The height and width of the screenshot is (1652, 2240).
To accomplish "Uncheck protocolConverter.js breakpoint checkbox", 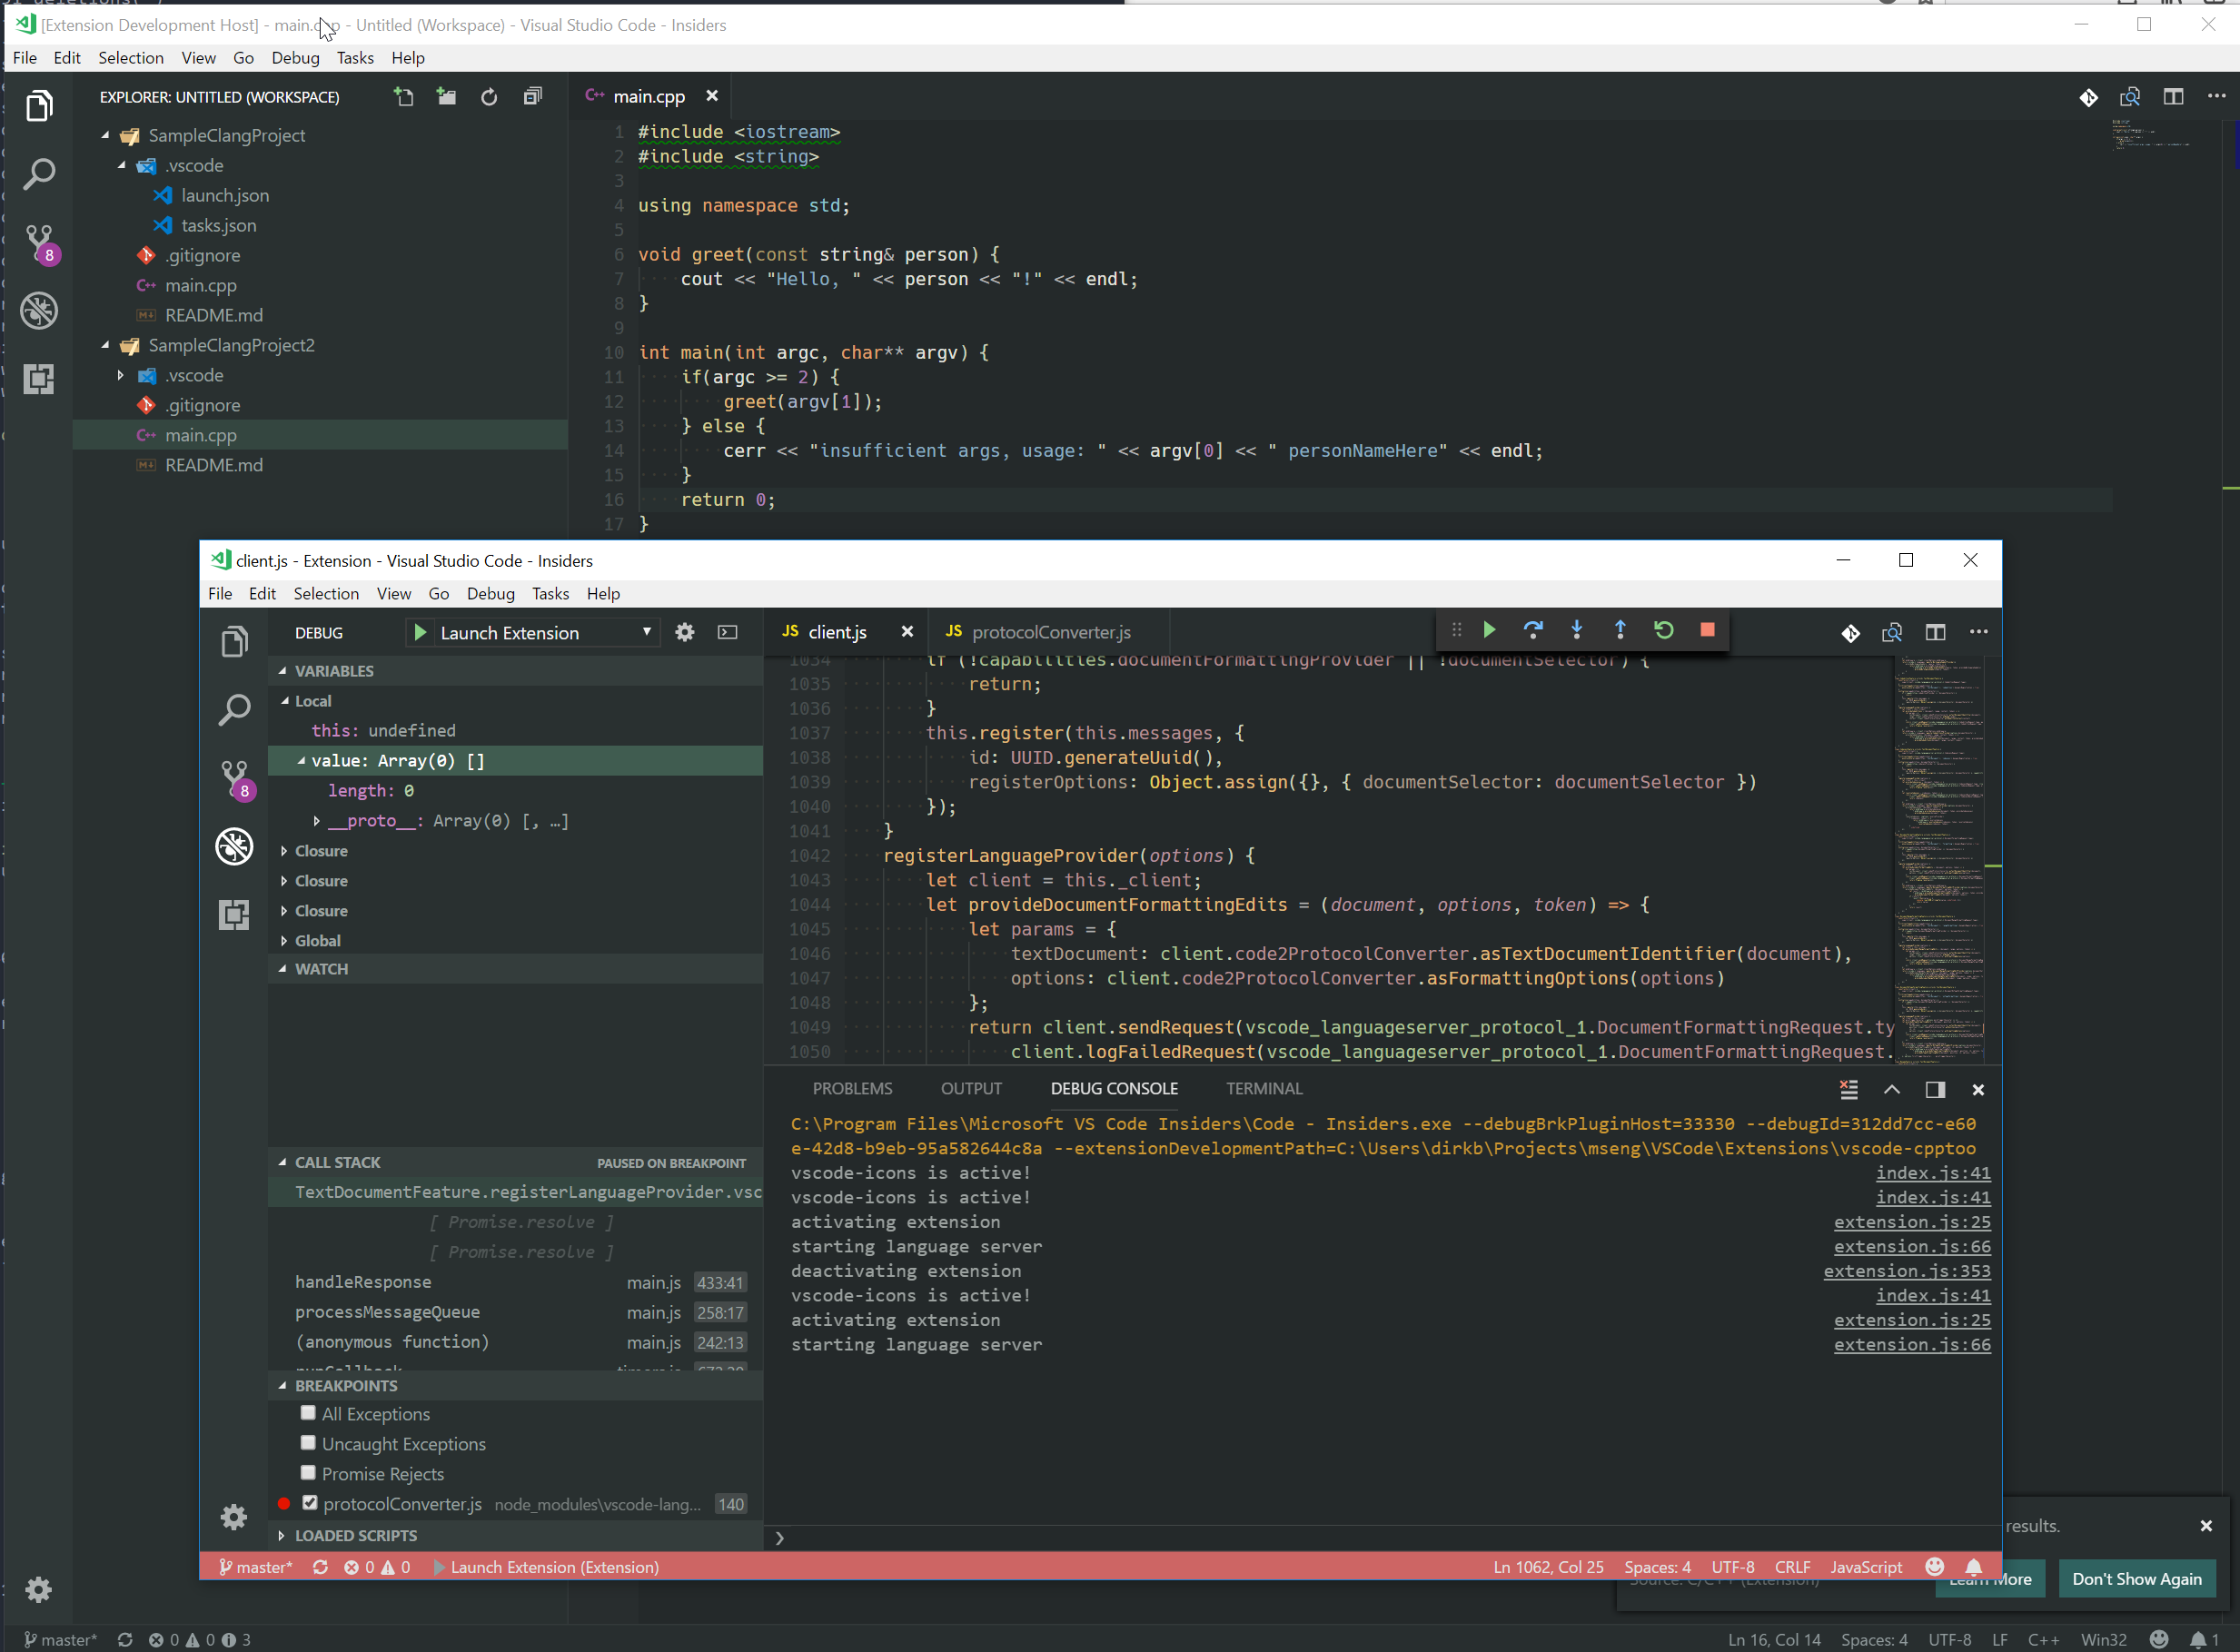I will pos(310,1503).
